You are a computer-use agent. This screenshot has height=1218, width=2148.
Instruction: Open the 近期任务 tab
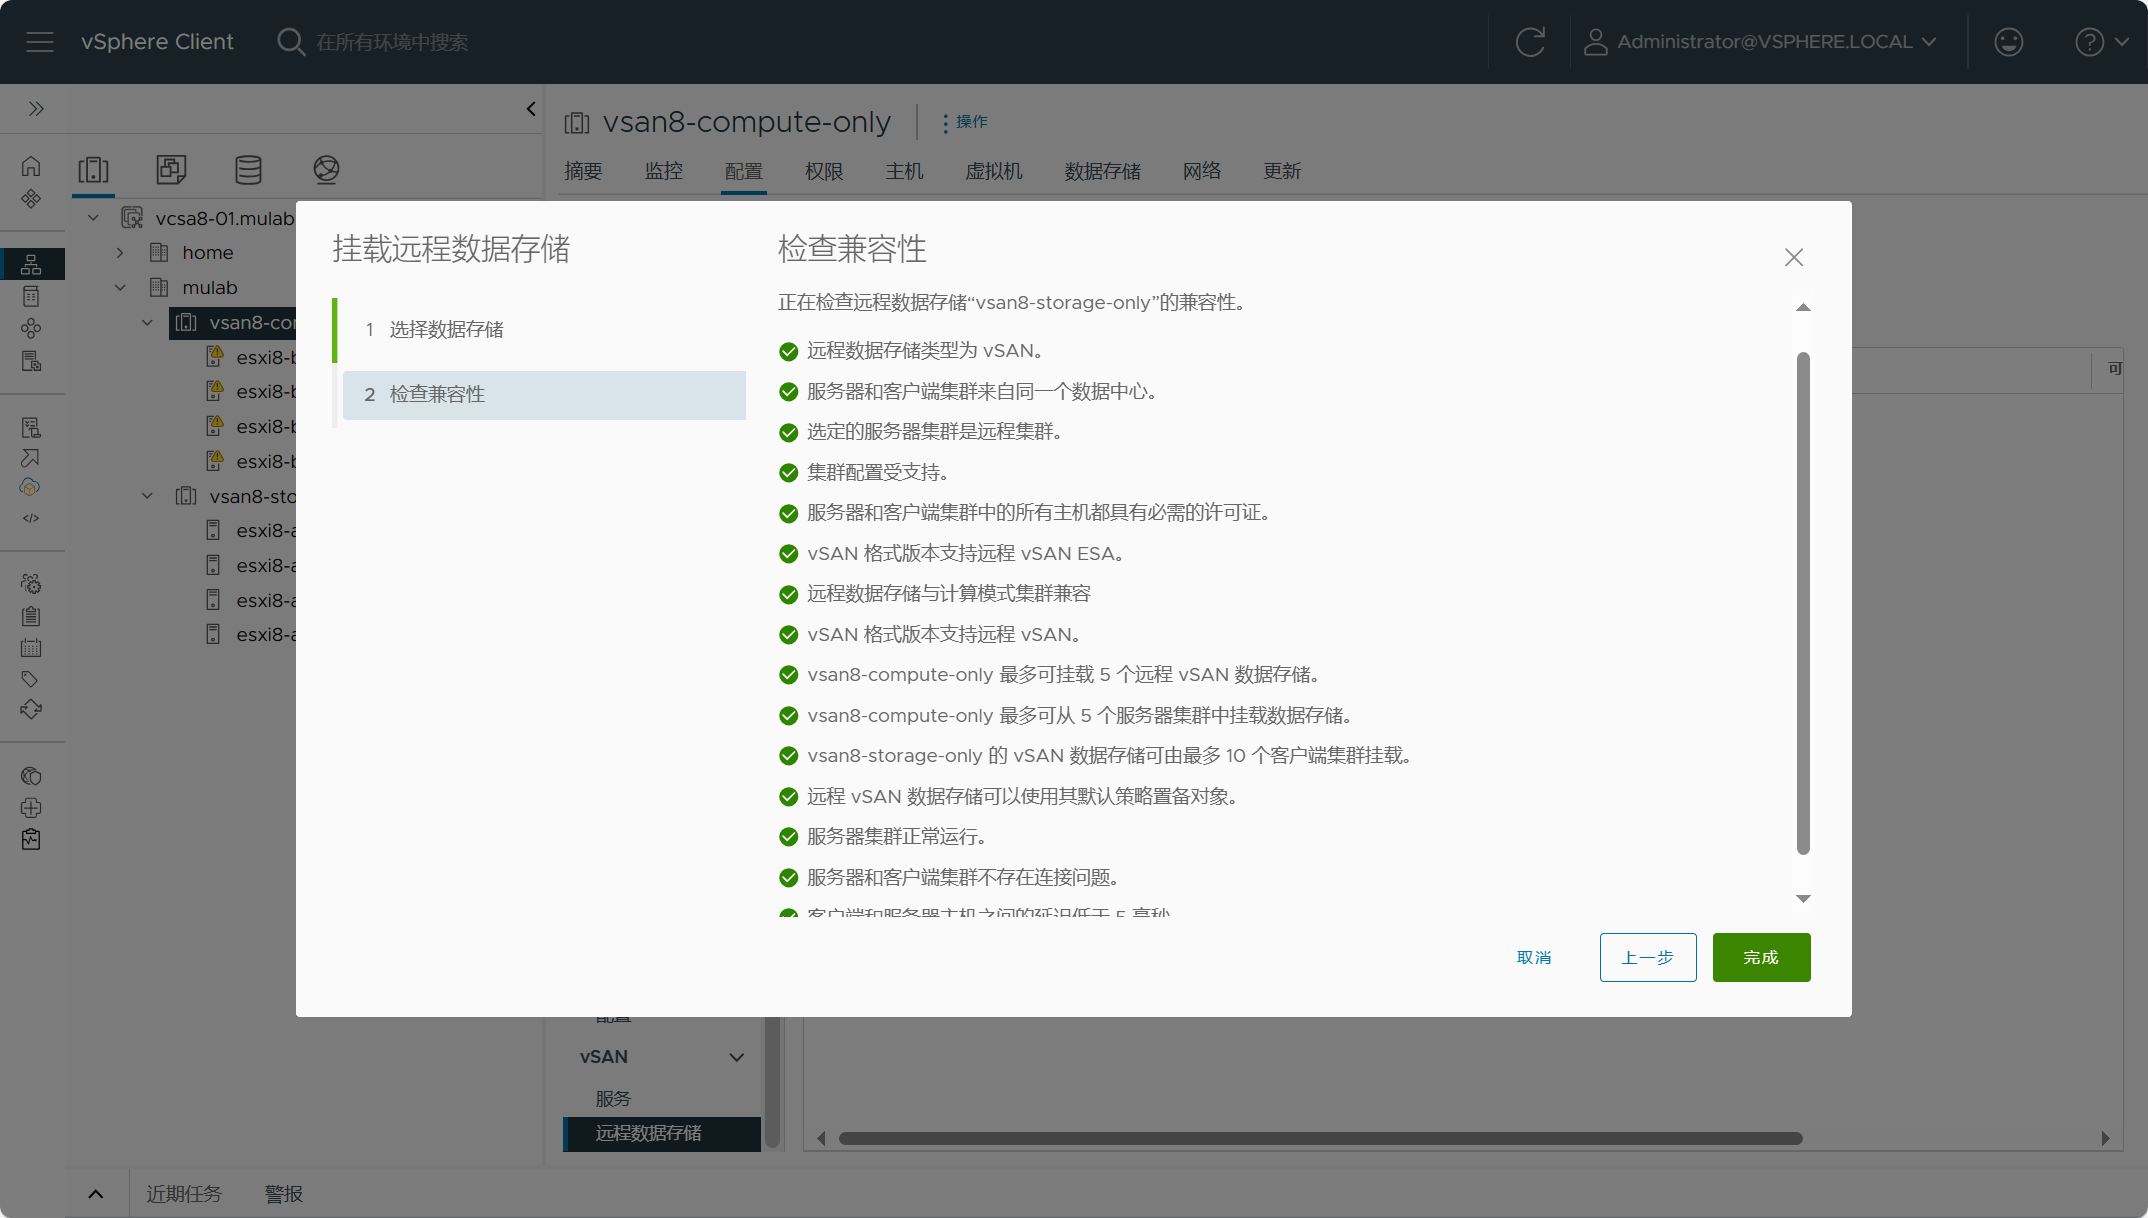click(x=184, y=1194)
